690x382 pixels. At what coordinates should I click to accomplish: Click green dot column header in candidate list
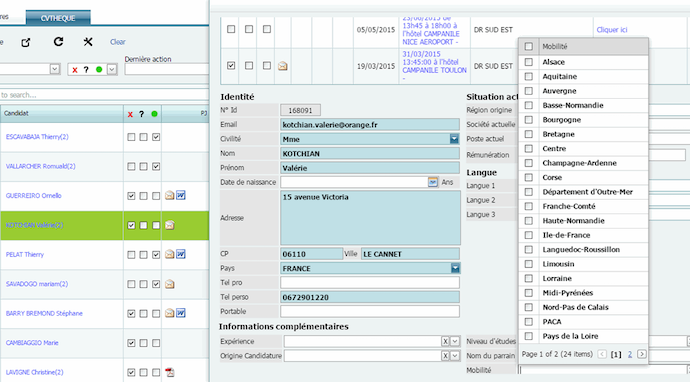154,114
